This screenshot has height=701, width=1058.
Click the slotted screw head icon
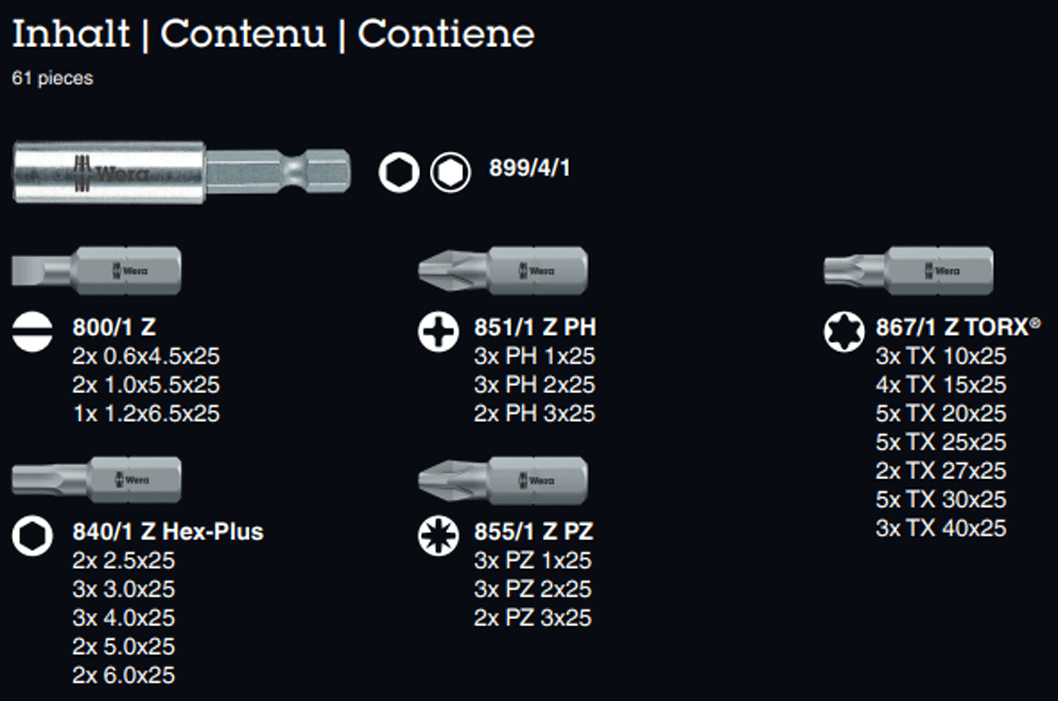point(32,332)
